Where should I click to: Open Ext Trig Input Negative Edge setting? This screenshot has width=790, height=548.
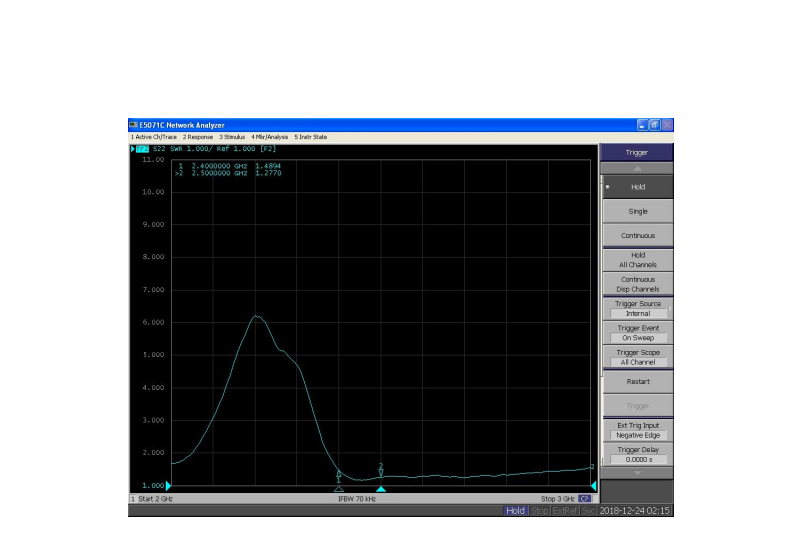[x=637, y=430]
